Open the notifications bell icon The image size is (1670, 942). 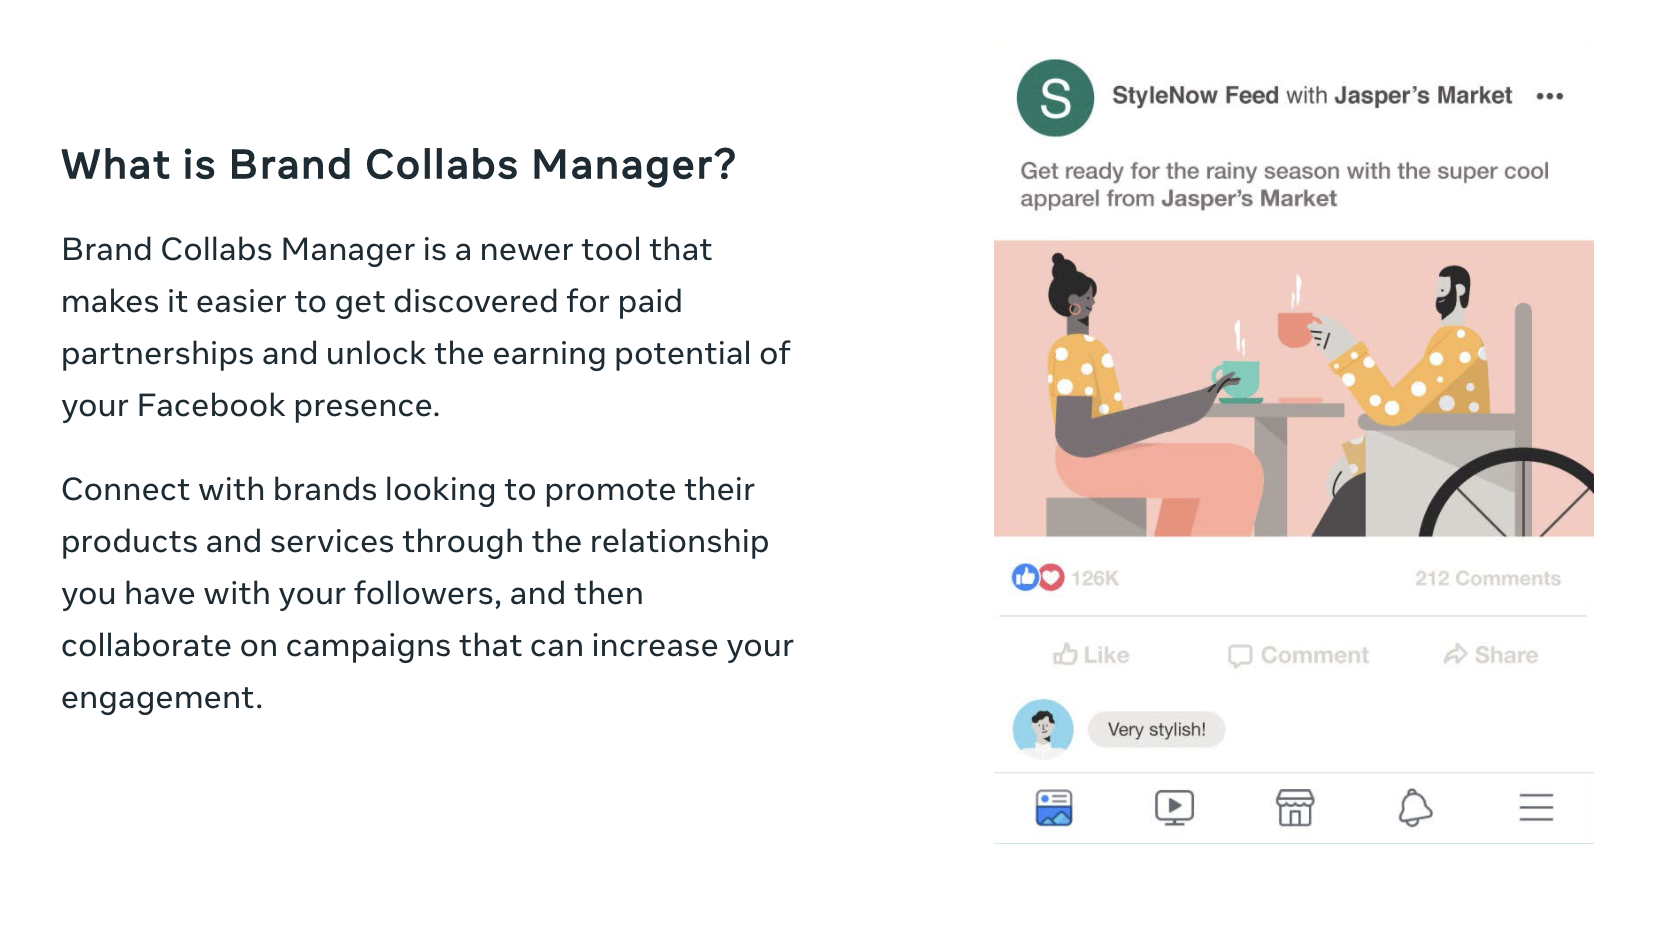(1415, 808)
